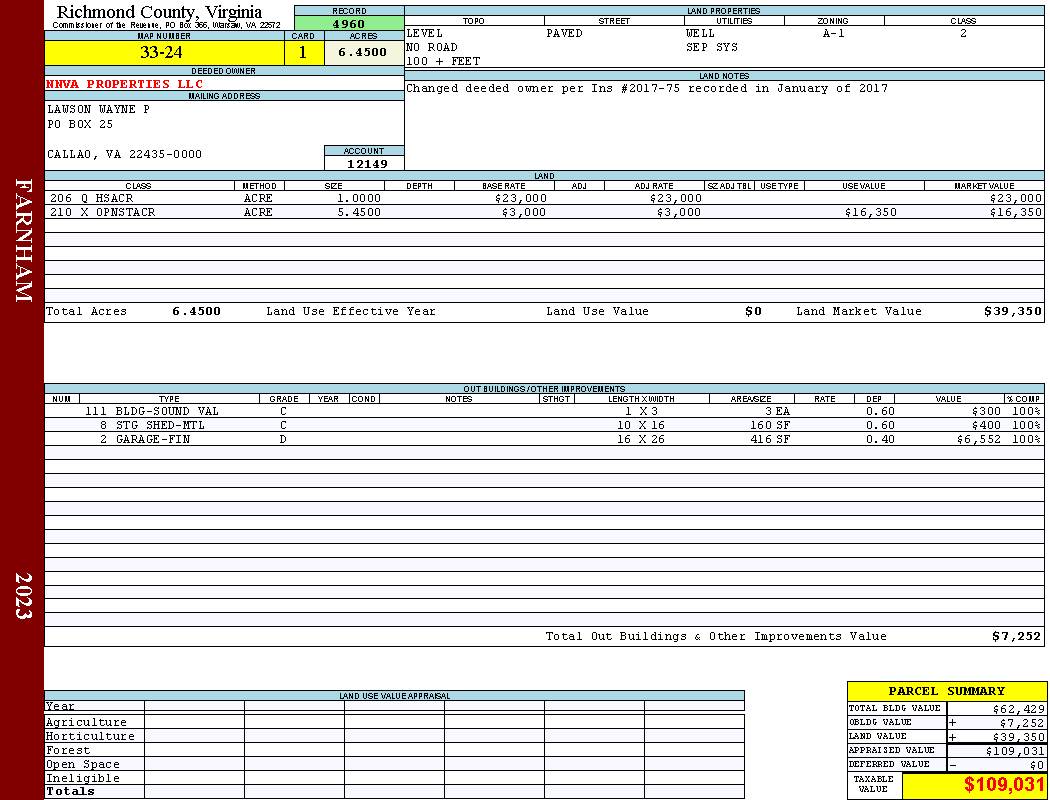Select mailing name LAWSON WAYNE P
Viewport: 1050px width, 800px height.
(98, 108)
